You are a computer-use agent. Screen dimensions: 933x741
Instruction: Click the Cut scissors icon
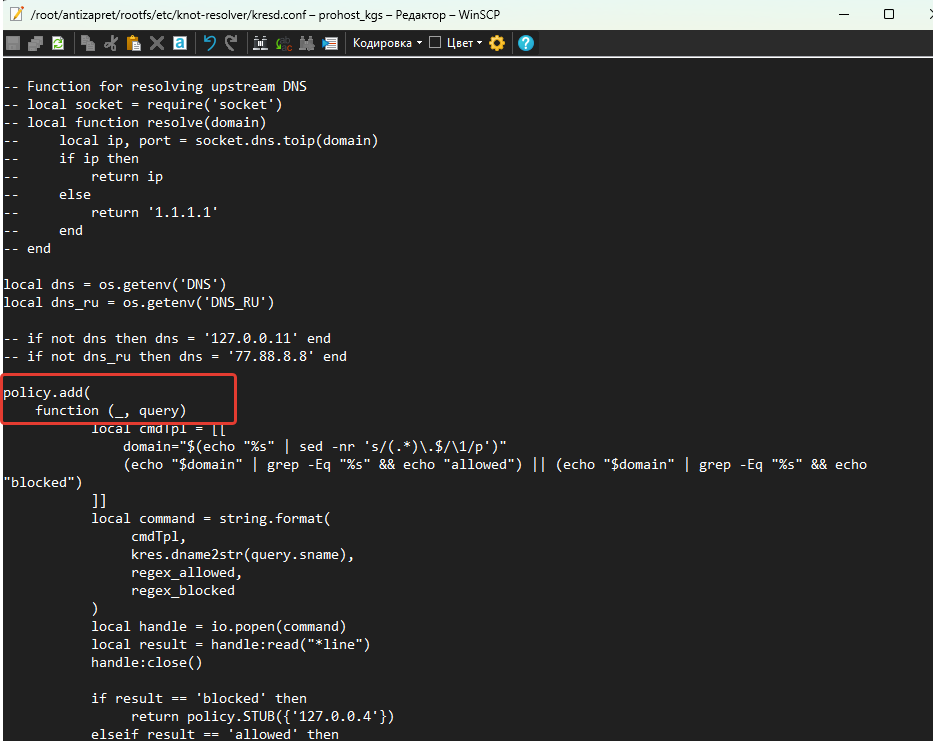click(111, 43)
